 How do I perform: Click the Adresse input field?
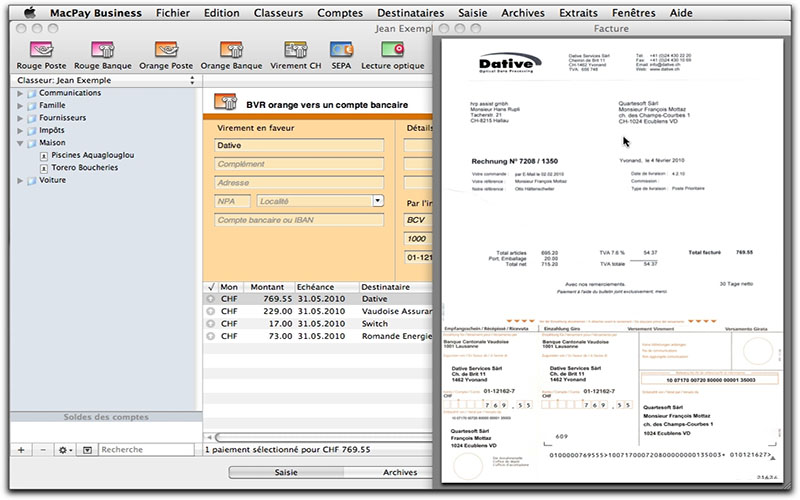pos(299,183)
